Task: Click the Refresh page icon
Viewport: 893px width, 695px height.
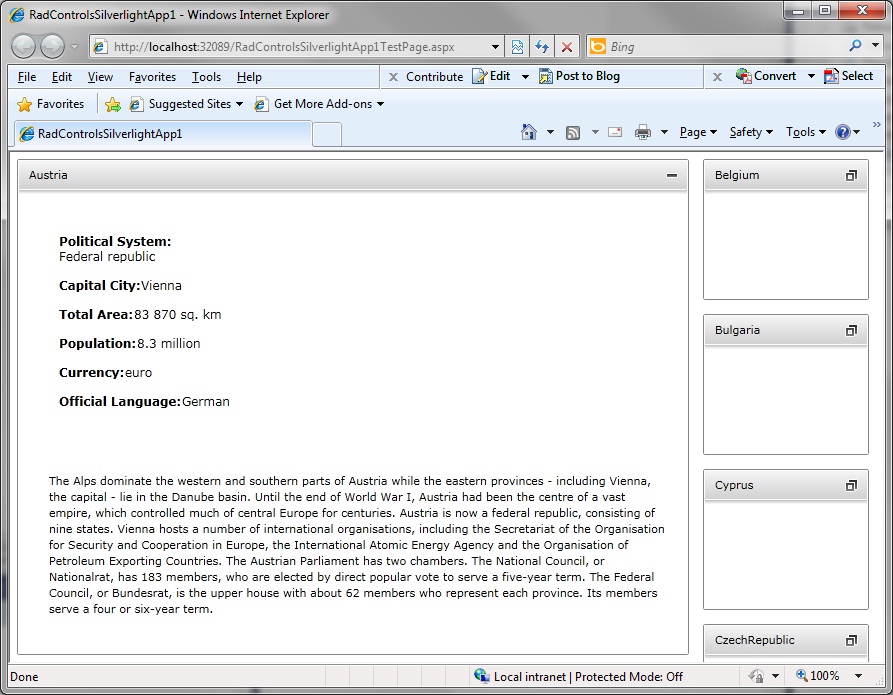Action: [x=542, y=47]
